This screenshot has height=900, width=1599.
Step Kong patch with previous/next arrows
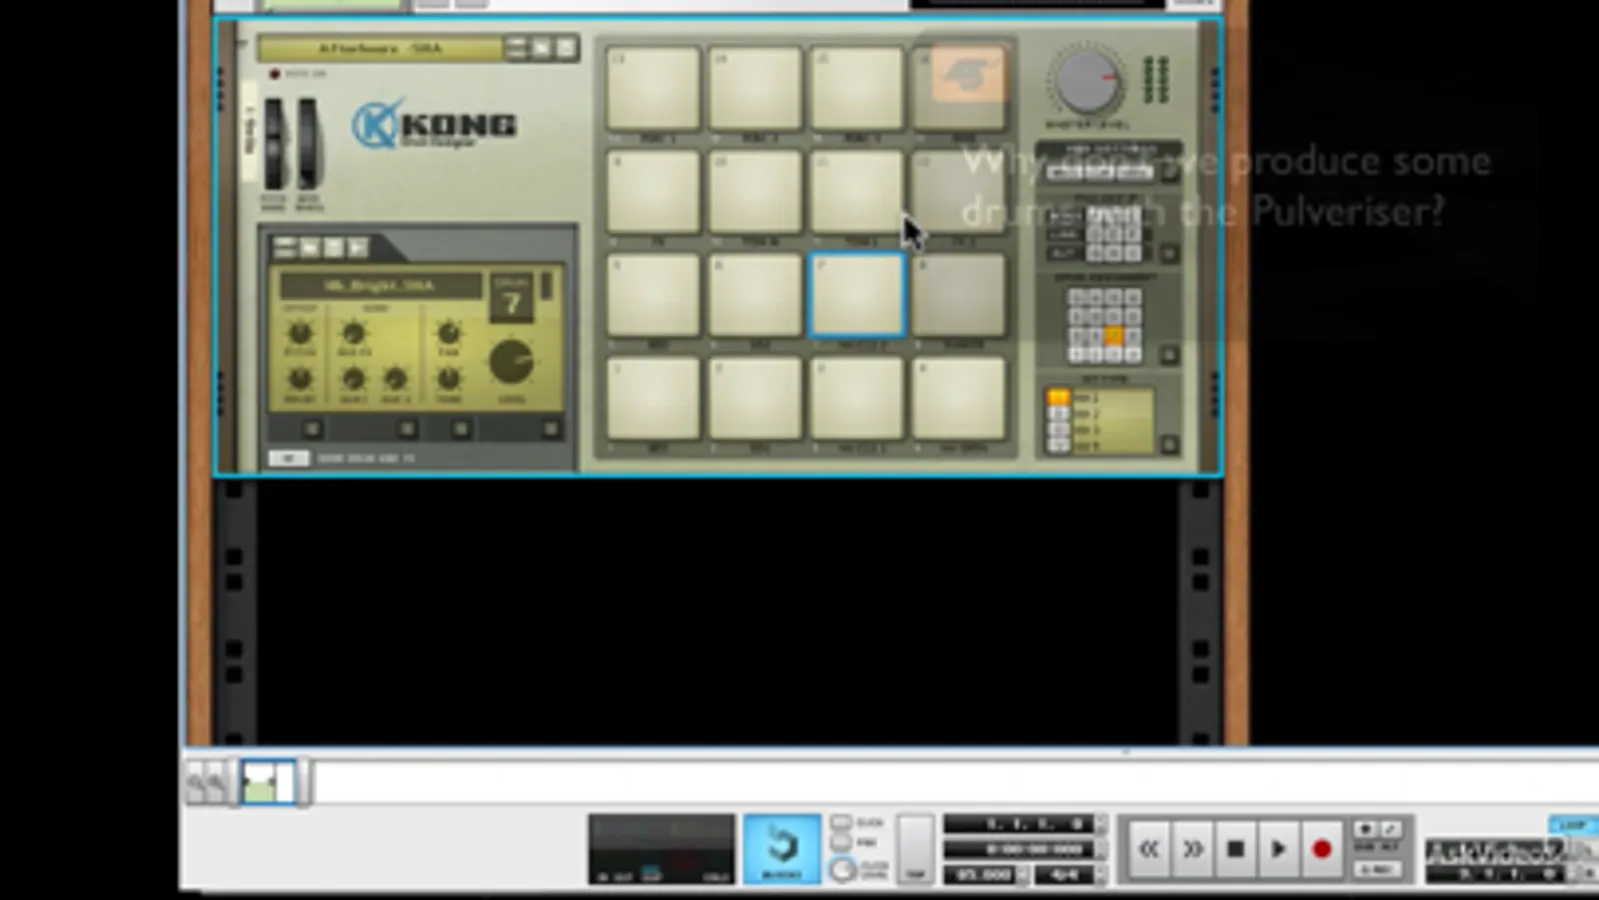point(516,48)
